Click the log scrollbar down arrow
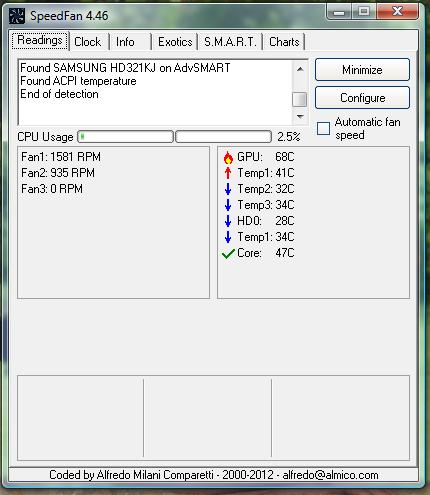Viewport: 430px width, 495px height. coord(300,117)
